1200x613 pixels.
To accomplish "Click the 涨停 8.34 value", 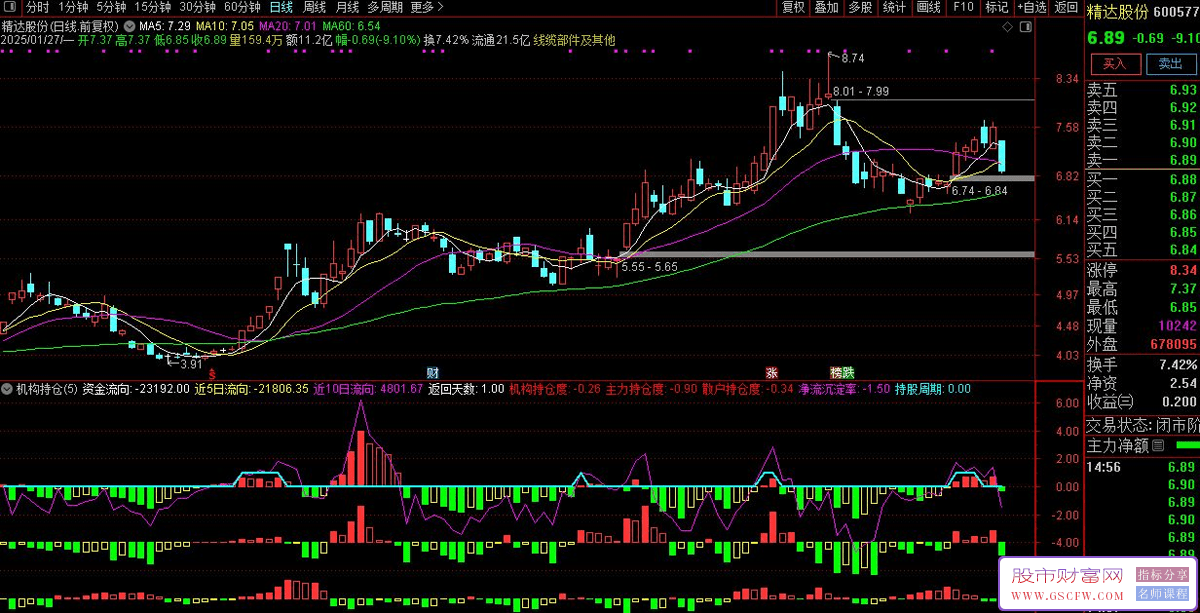I will 1183,270.
